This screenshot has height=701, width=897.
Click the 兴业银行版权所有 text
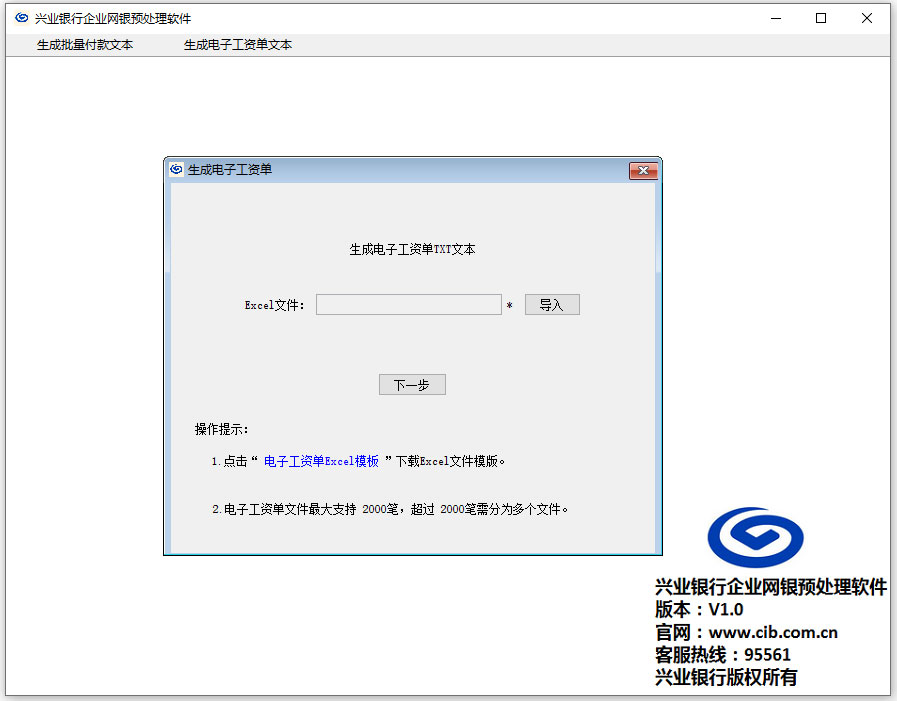(x=726, y=677)
